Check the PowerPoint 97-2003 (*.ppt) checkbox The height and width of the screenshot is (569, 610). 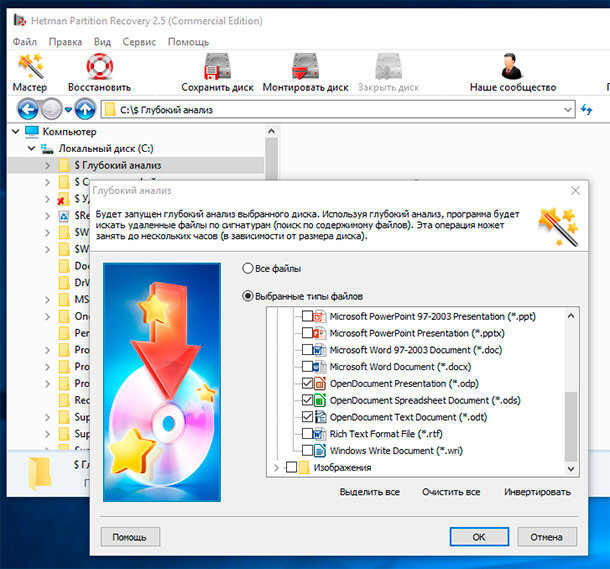pos(307,316)
